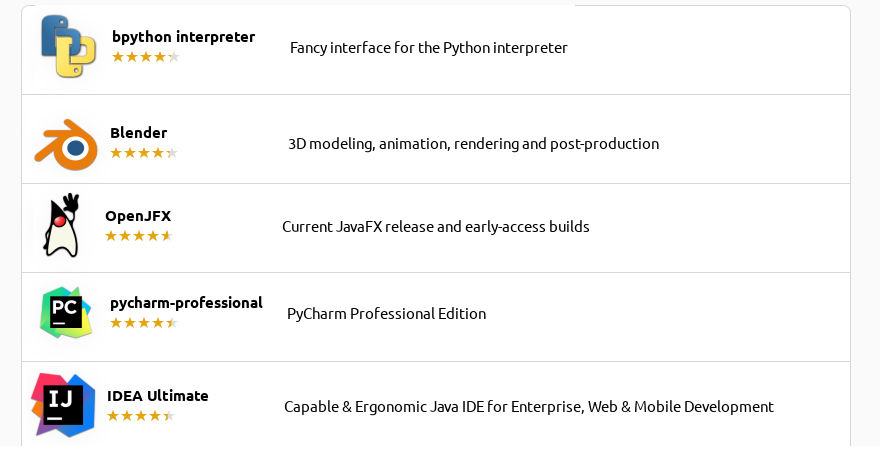Viewport: 883px width, 450px height.
Task: Open the Blender app title
Action: [x=139, y=133]
